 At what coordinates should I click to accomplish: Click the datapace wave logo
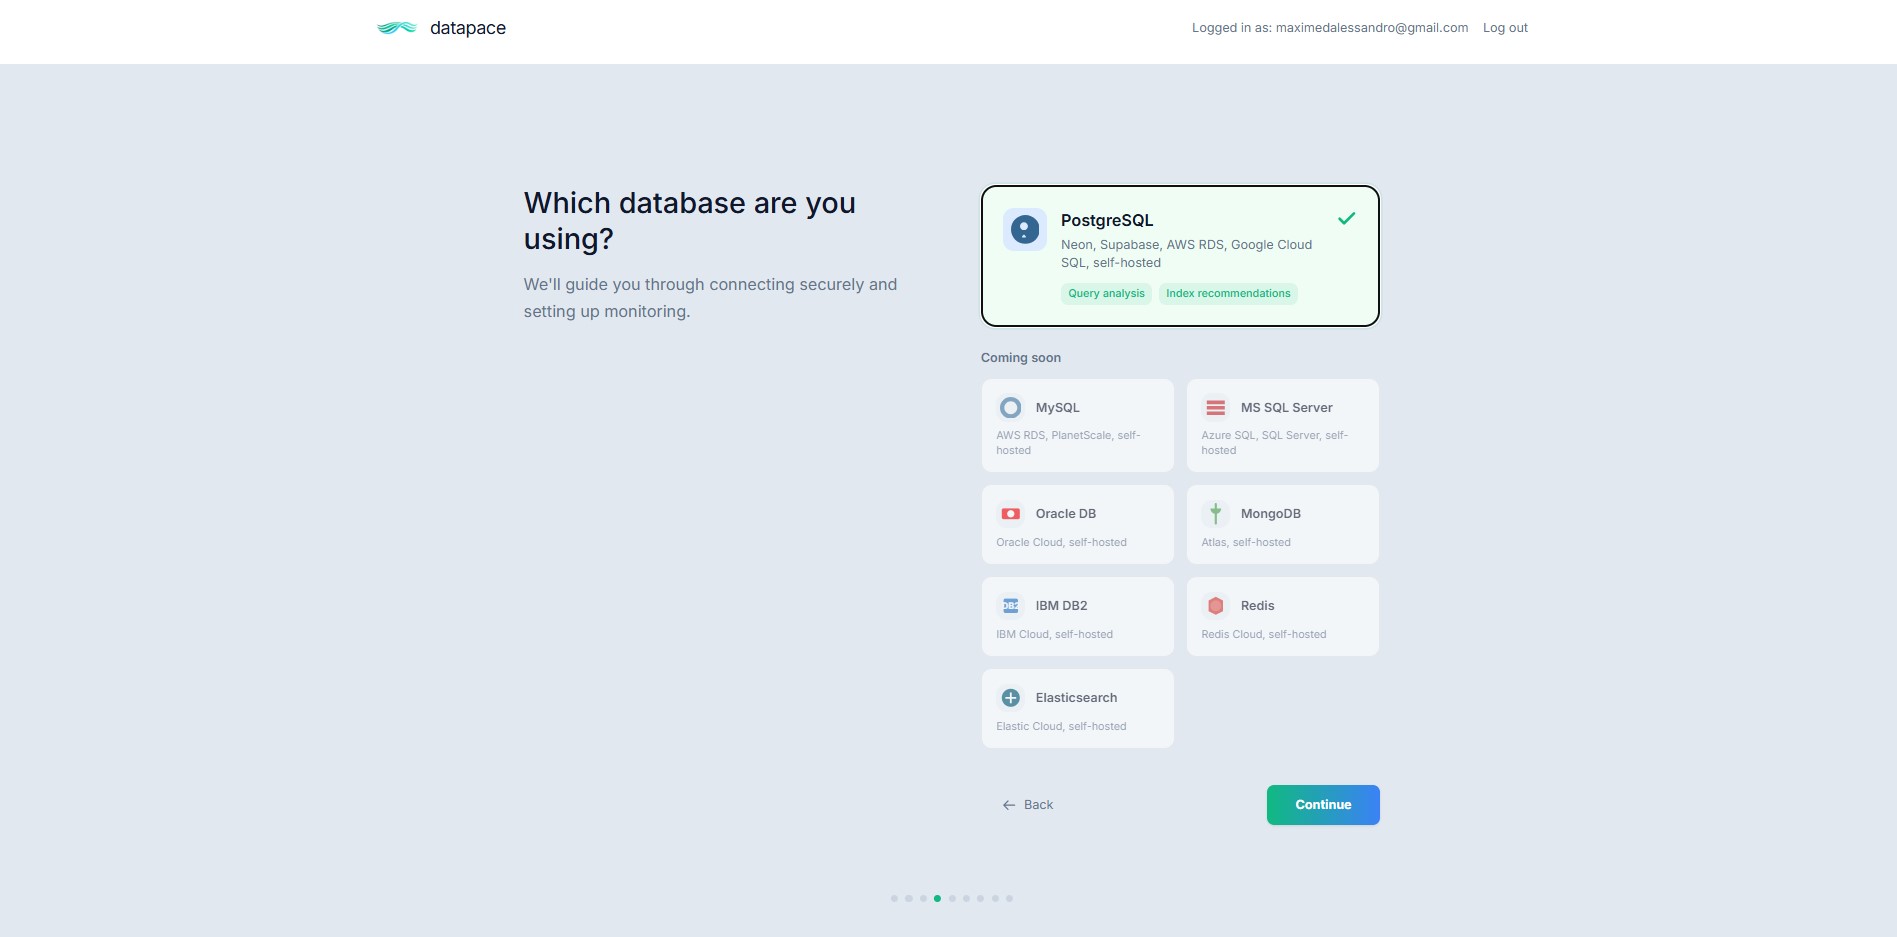pyautogui.click(x=397, y=28)
